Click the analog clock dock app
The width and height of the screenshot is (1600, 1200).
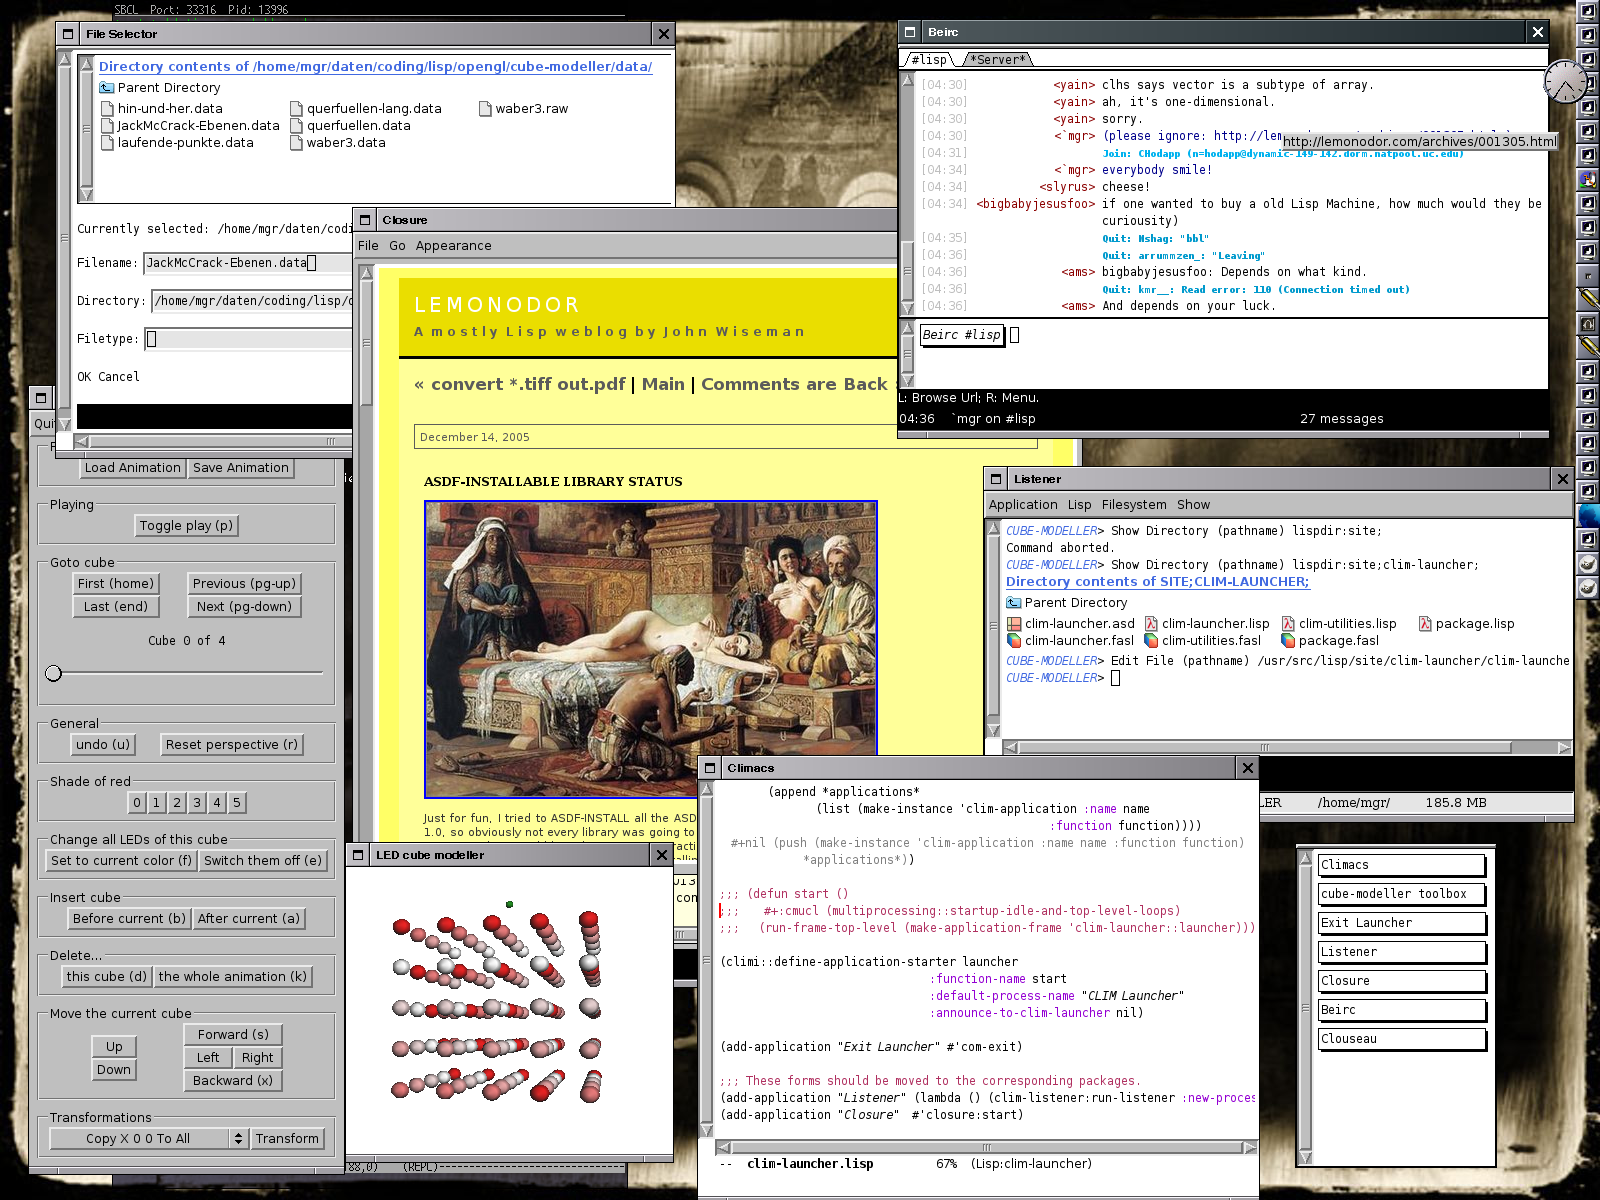(1565, 81)
